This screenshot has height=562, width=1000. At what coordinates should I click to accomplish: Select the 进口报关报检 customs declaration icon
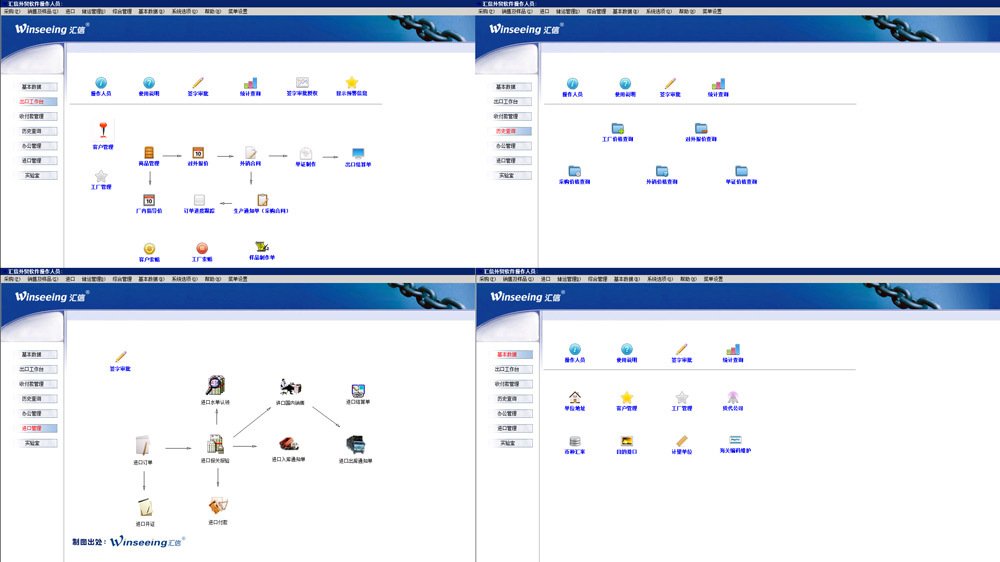pos(215,444)
